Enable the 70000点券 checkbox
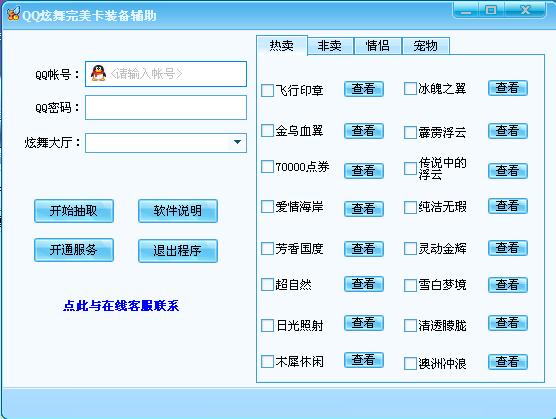The width and height of the screenshot is (556, 419). [267, 167]
